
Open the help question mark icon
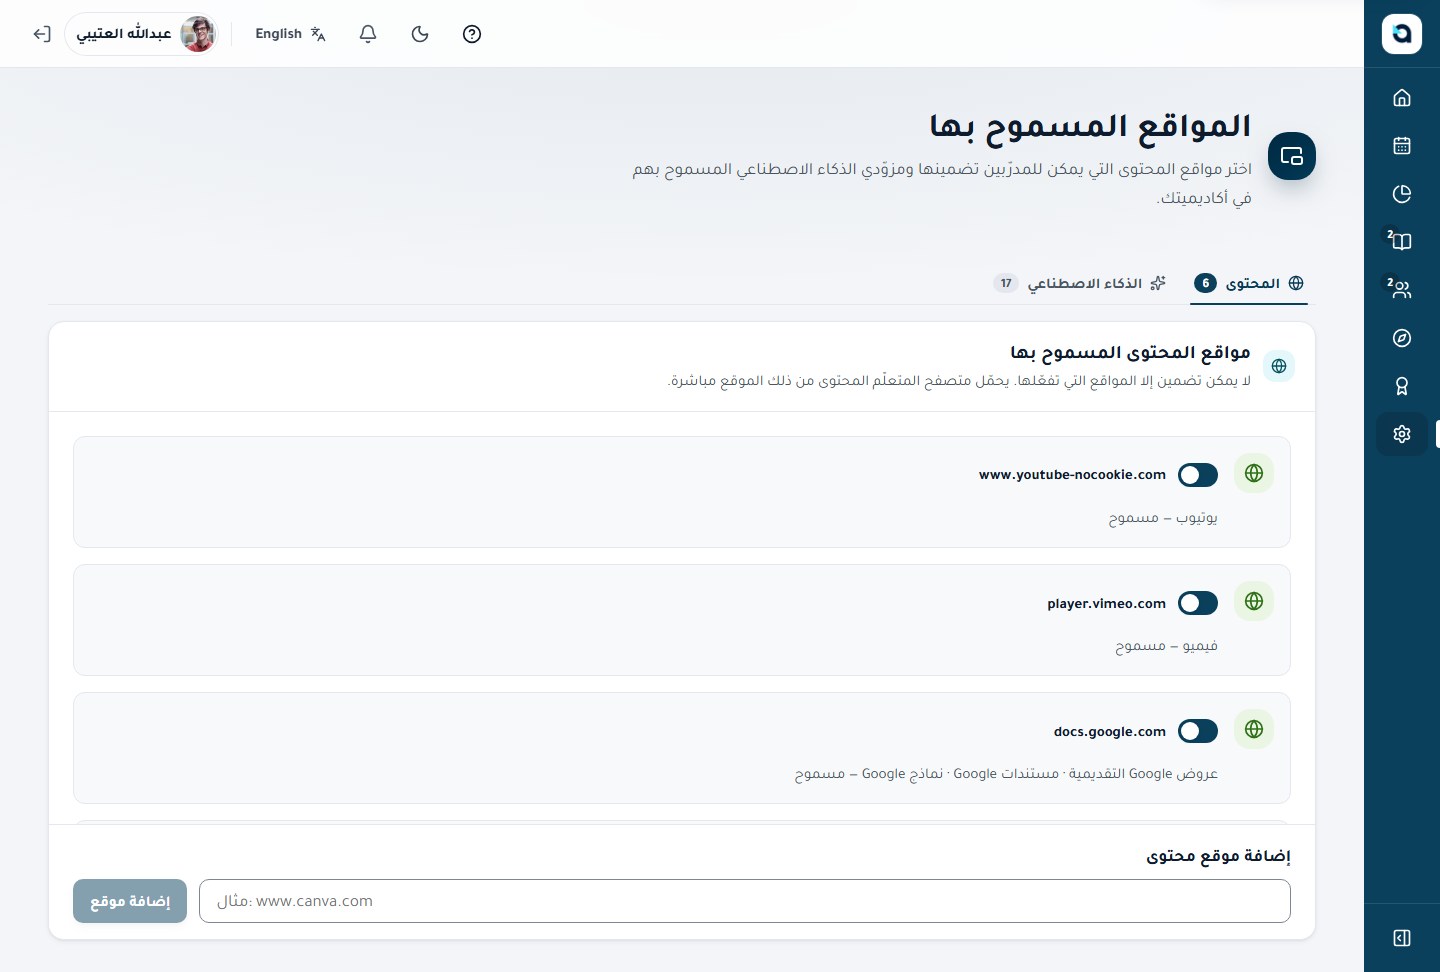(472, 34)
